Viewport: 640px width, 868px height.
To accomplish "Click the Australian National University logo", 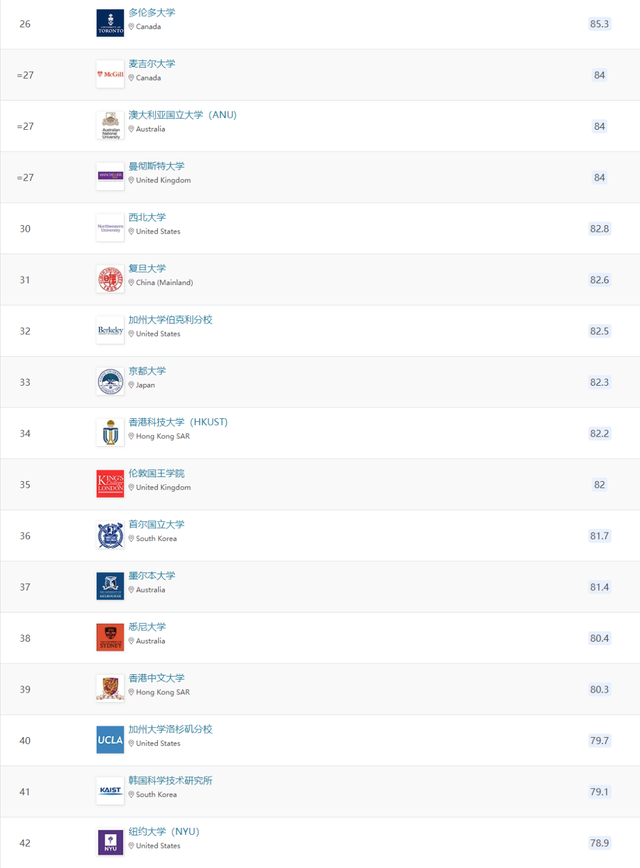I will point(110,126).
